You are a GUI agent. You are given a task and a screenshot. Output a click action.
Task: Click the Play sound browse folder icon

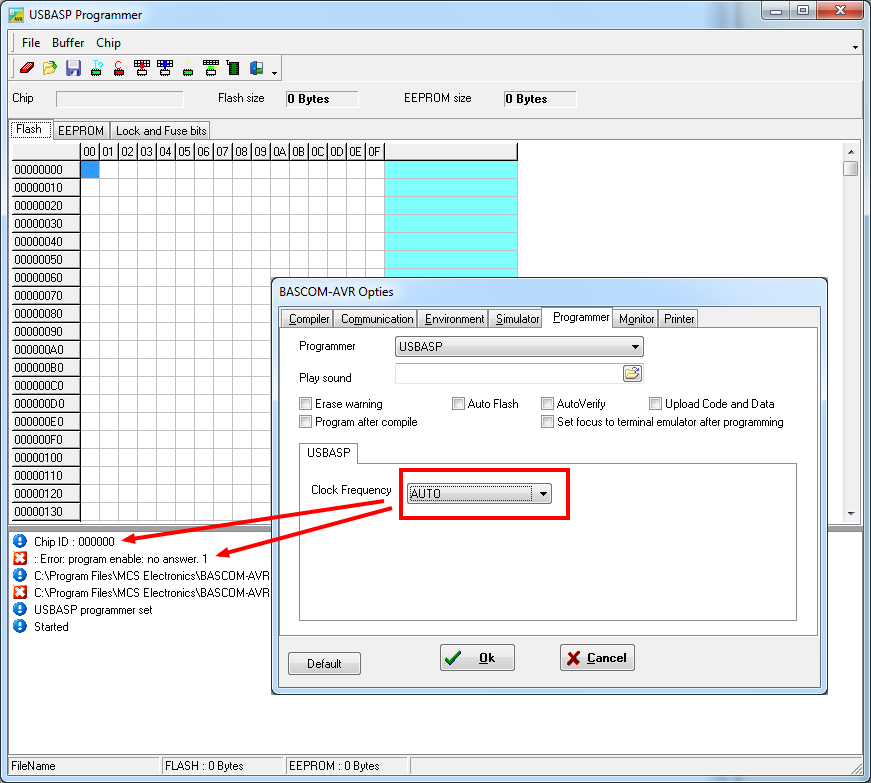(632, 373)
